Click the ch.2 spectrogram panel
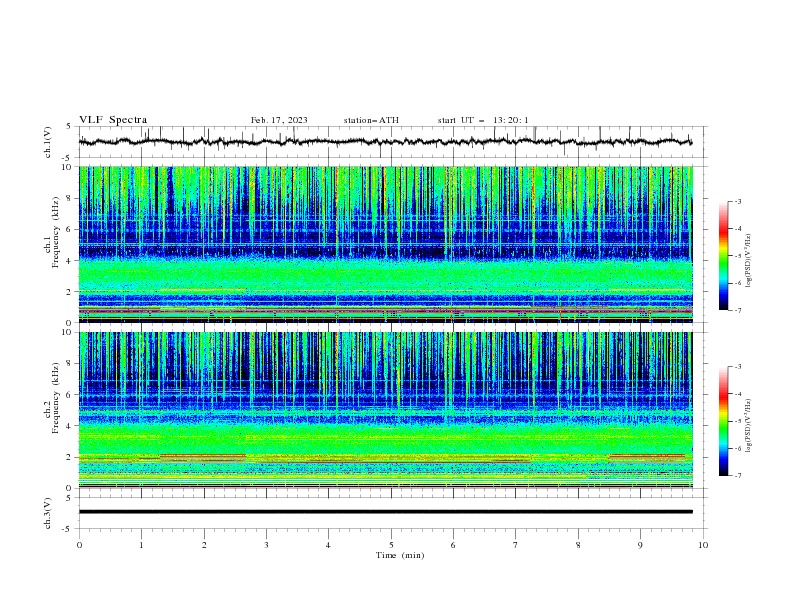Image resolution: width=792 pixels, height=612 pixels. coord(386,410)
